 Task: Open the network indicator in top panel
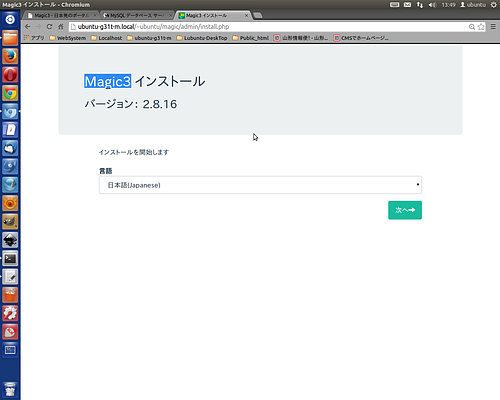point(420,5)
